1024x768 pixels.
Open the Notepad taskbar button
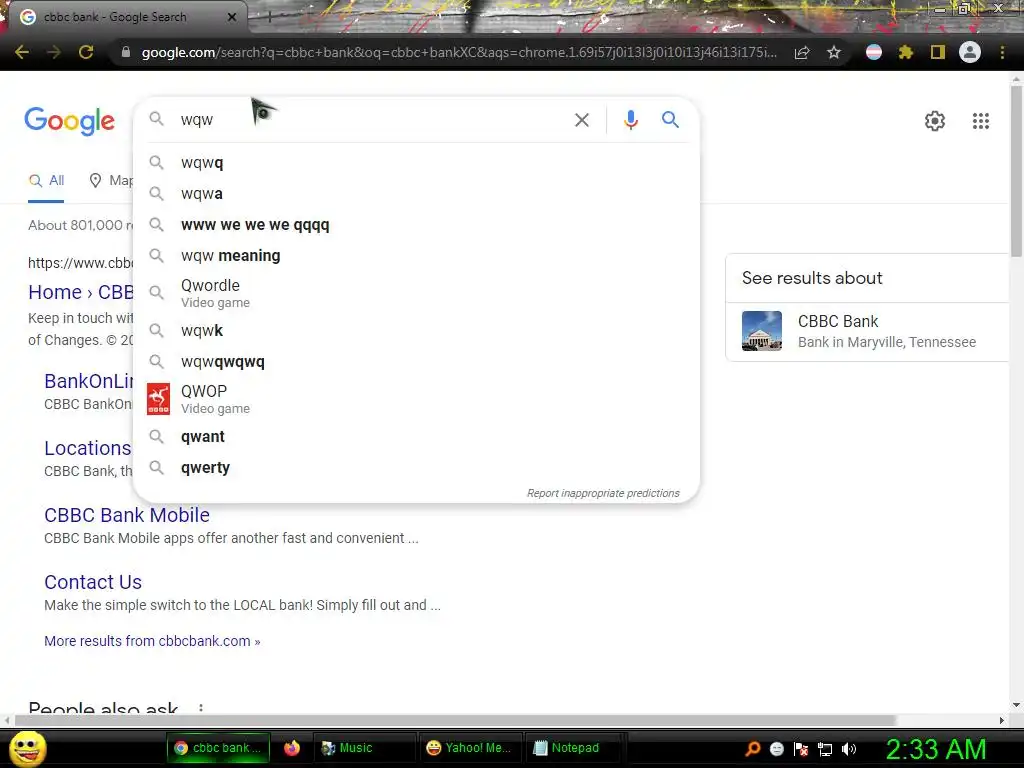coord(571,748)
